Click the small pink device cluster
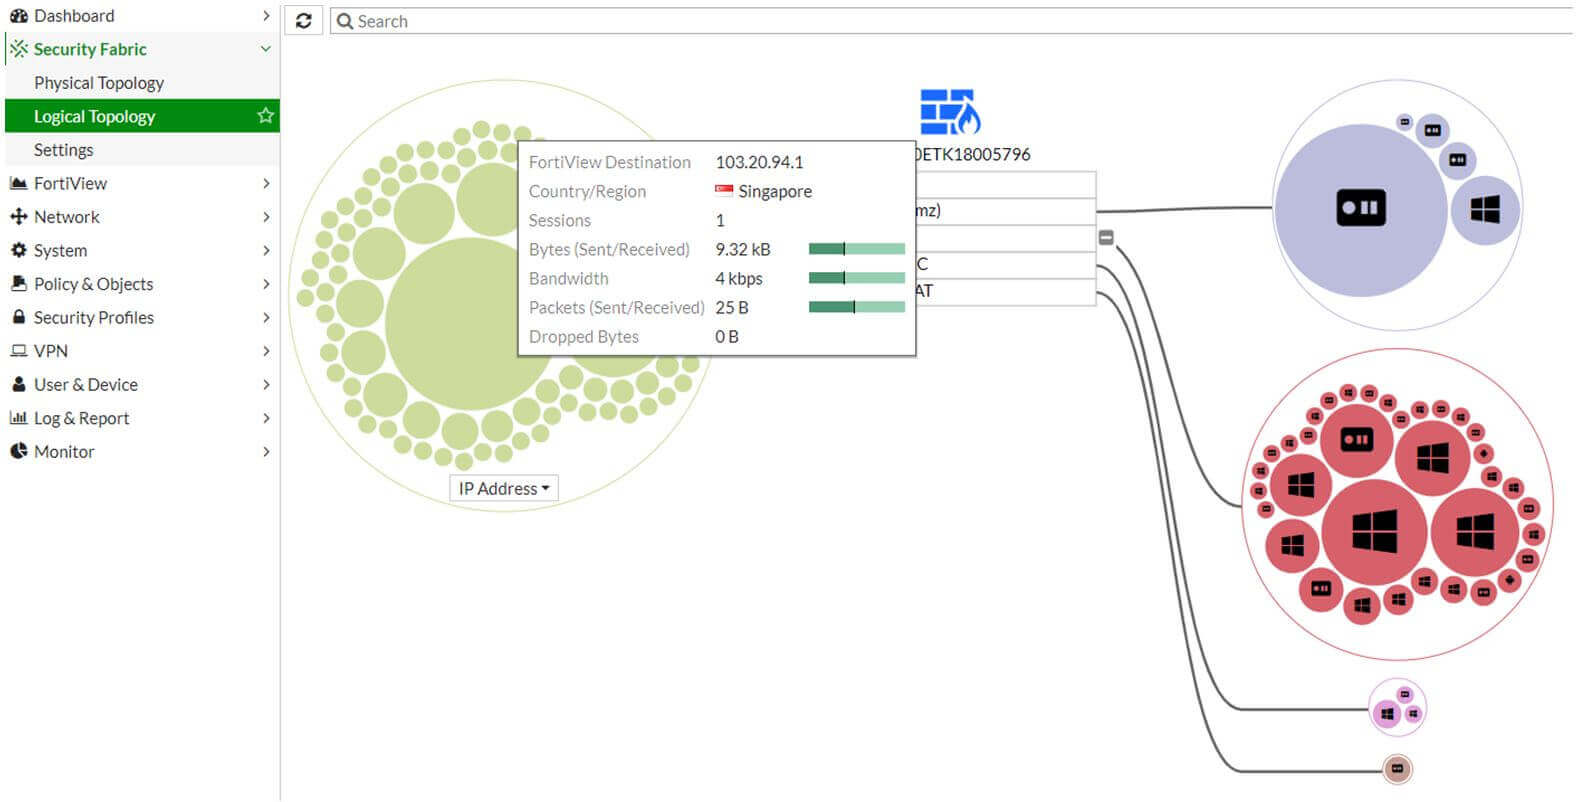Viewport: 1576px width, 802px height. coord(1397,708)
